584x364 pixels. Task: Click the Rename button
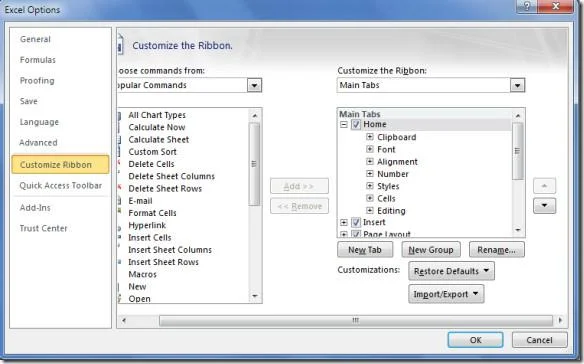497,250
